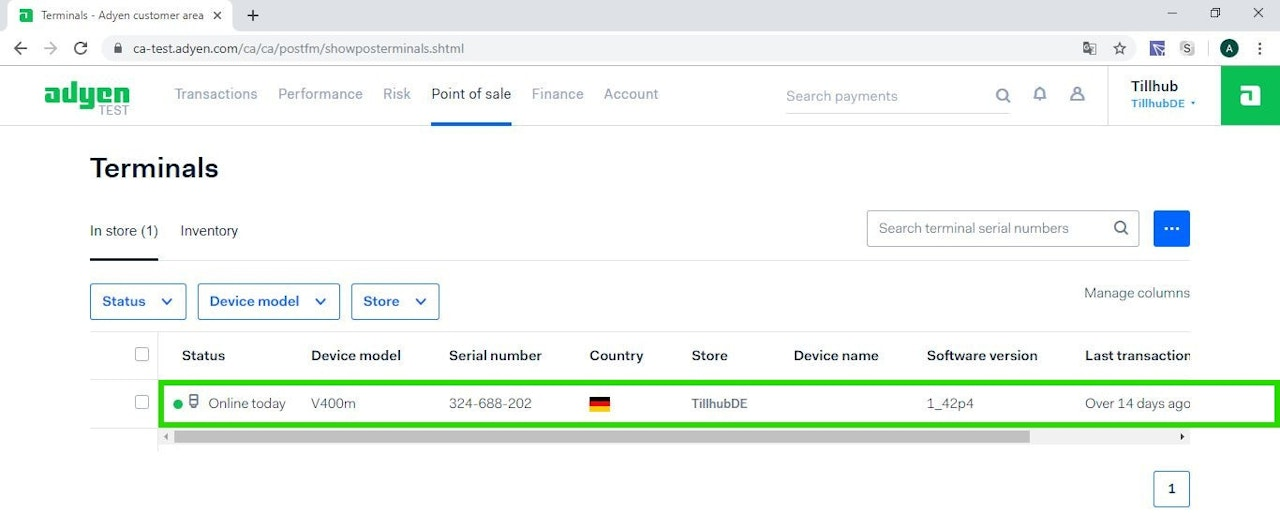Tick checkbox for terminal 324-688-202
The width and height of the screenshot is (1280, 513).
tap(142, 402)
